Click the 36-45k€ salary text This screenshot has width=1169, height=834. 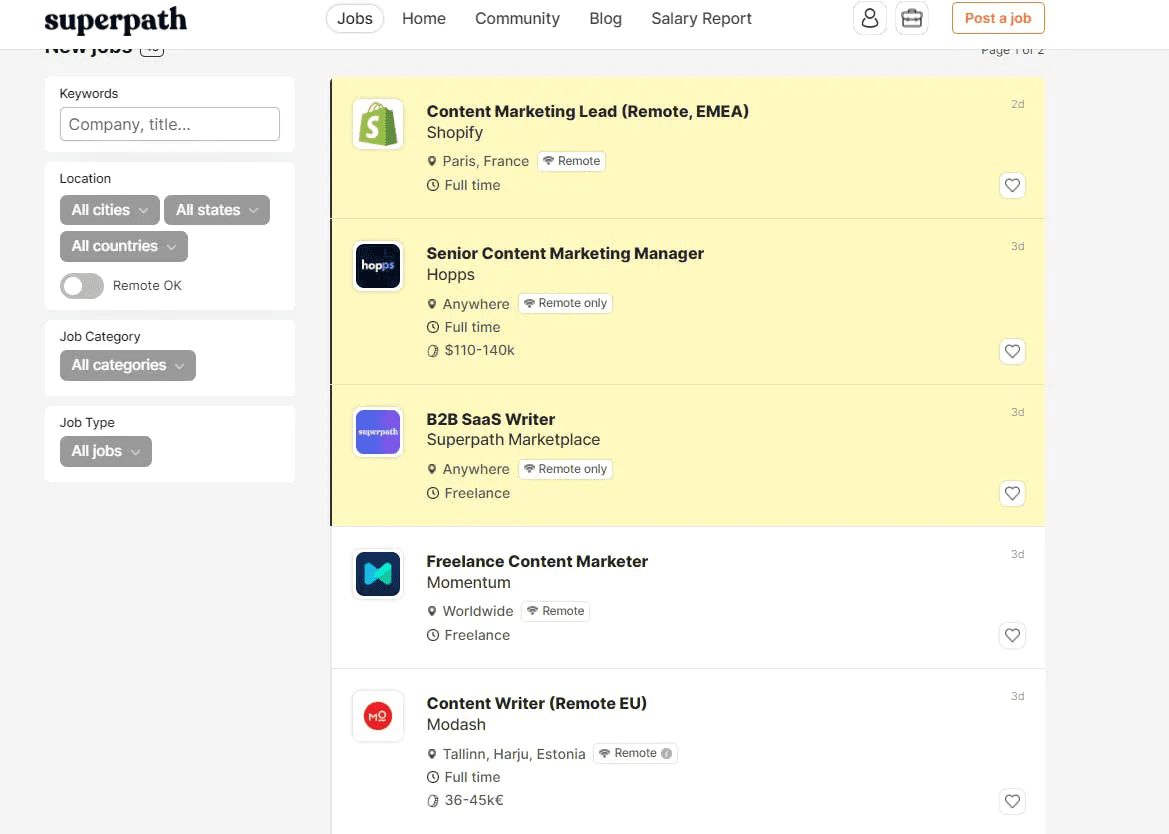(474, 800)
